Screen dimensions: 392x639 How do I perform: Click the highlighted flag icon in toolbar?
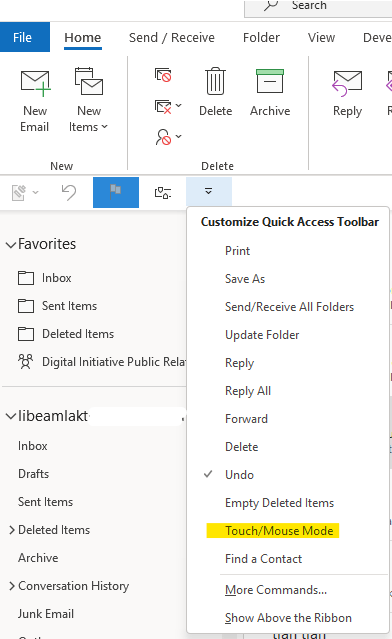coord(116,192)
